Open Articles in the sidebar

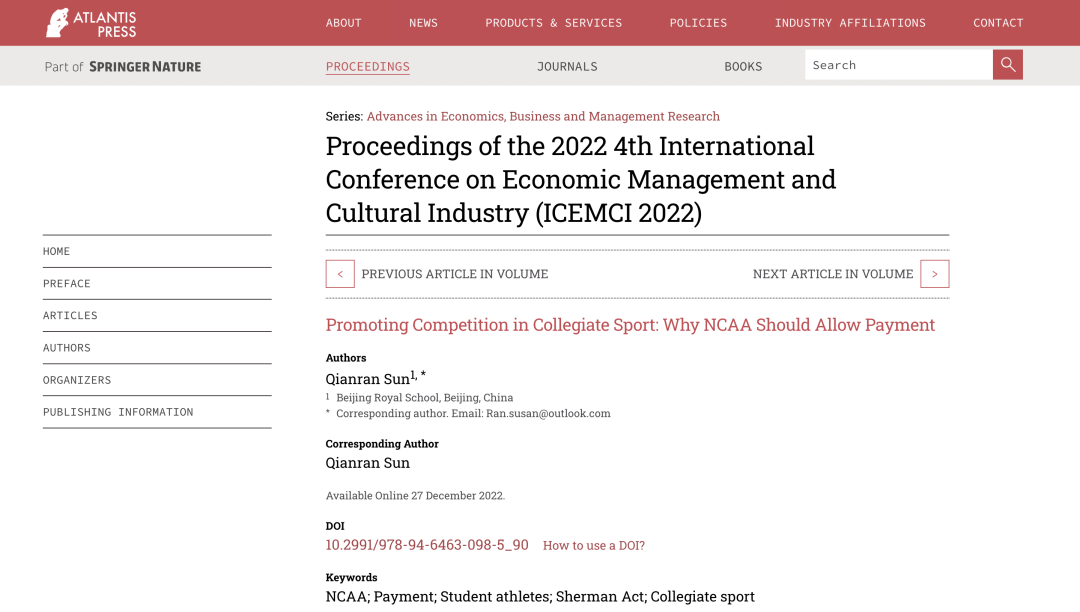[x=70, y=316]
